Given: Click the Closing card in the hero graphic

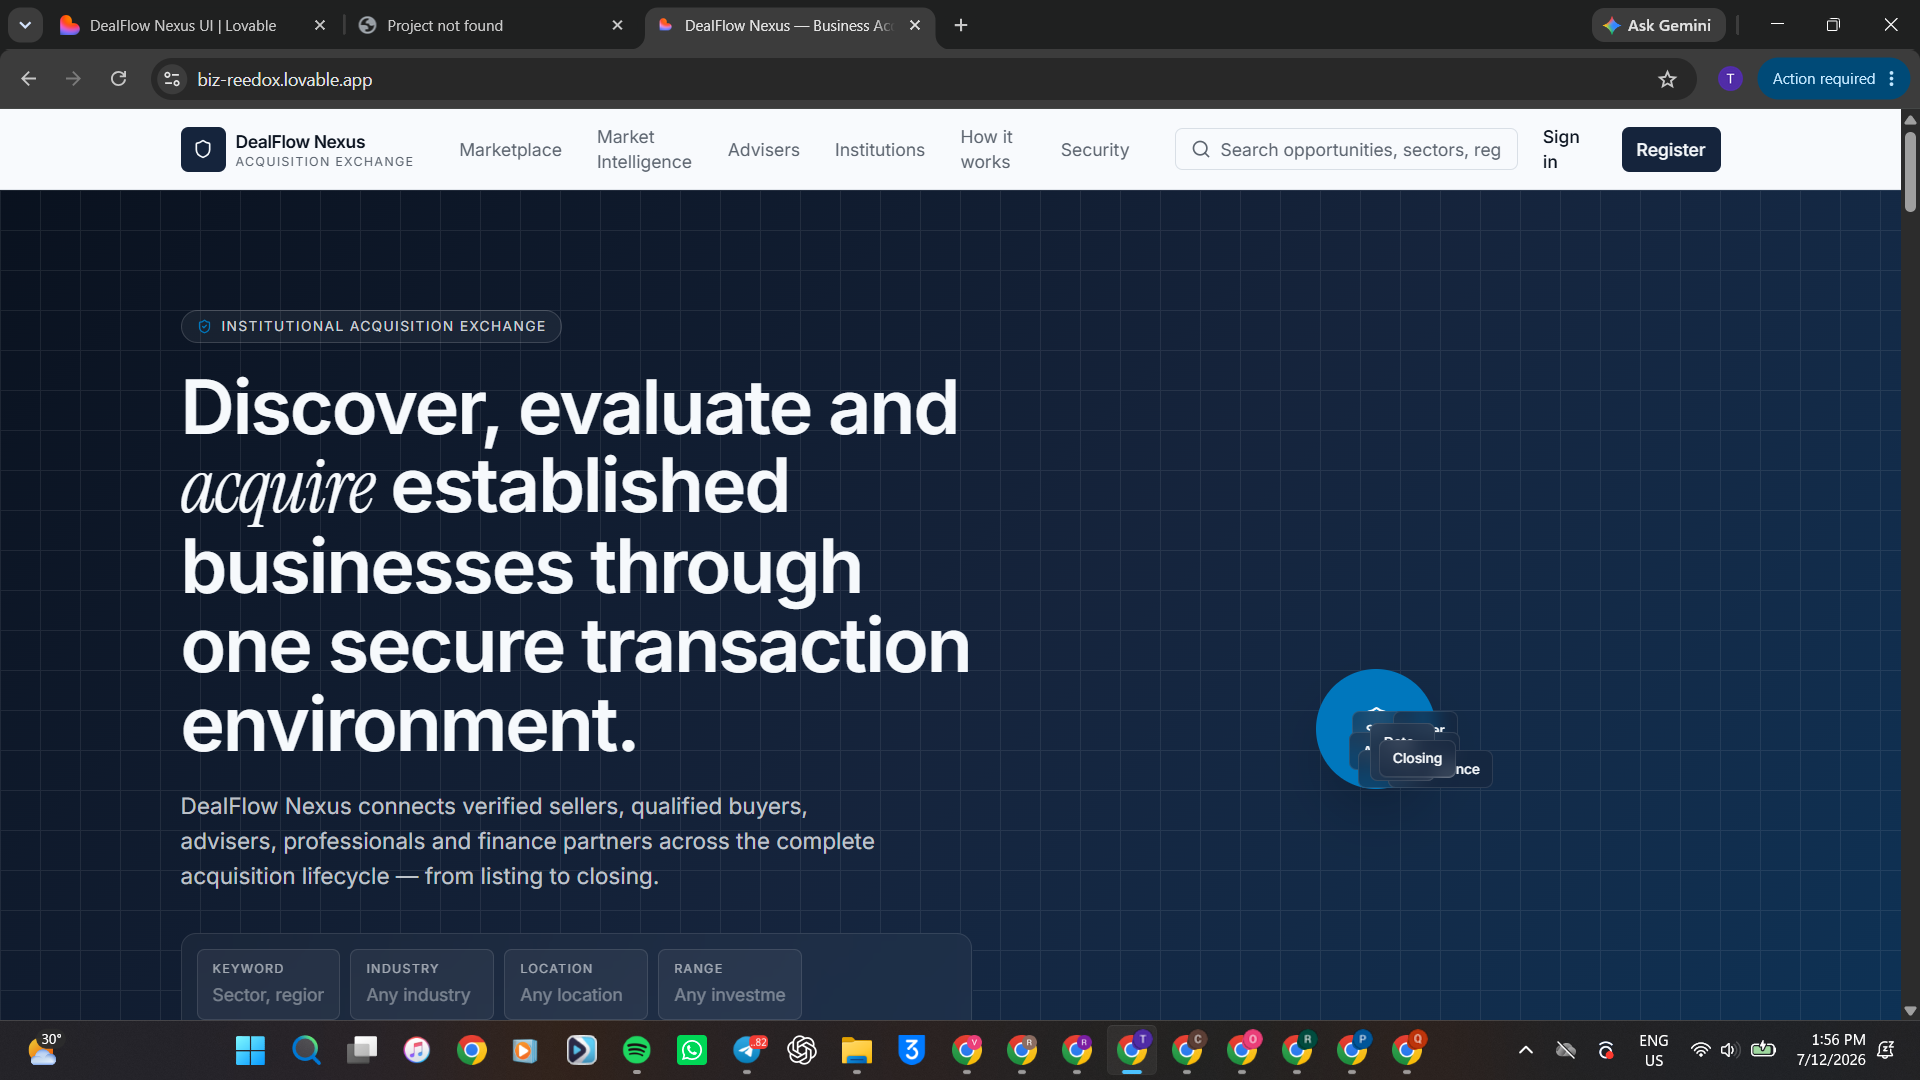Looking at the screenshot, I should (x=1417, y=759).
